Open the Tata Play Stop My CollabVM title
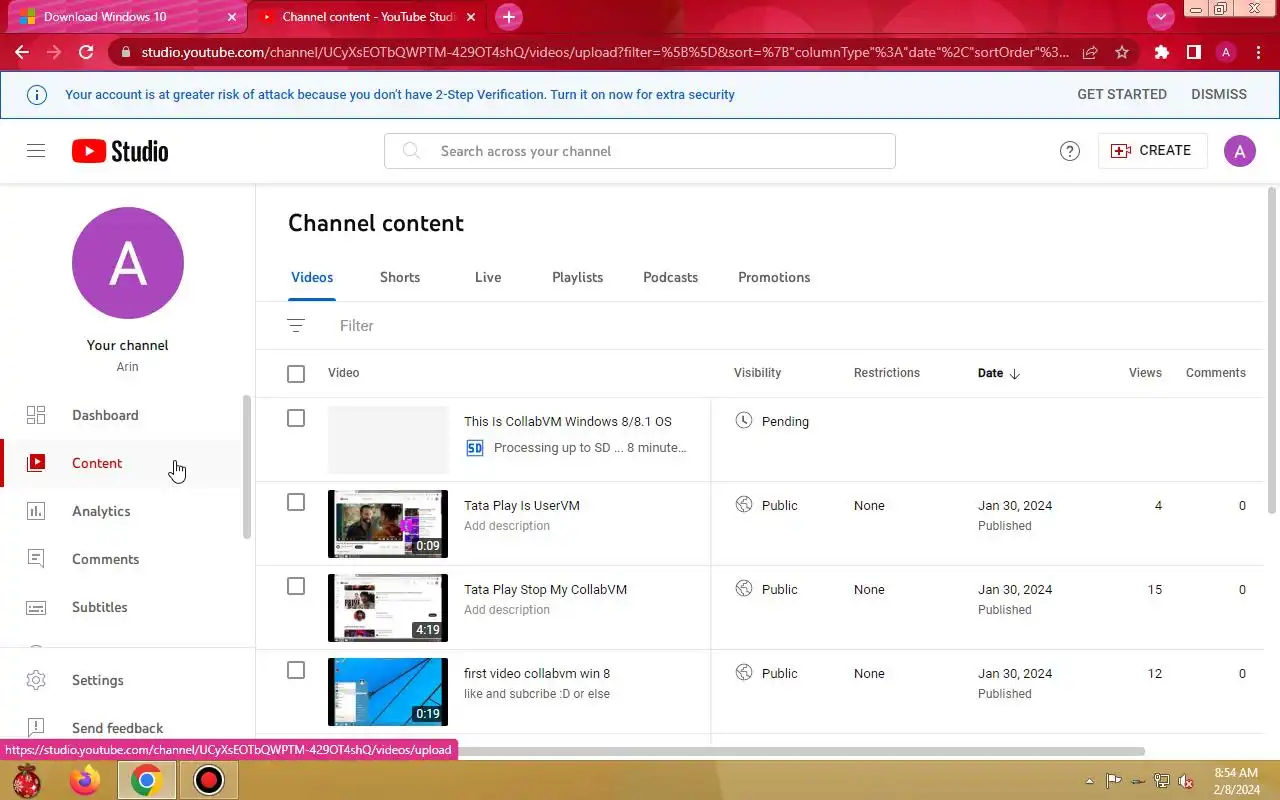Viewport: 1280px width, 800px height. coord(545,589)
